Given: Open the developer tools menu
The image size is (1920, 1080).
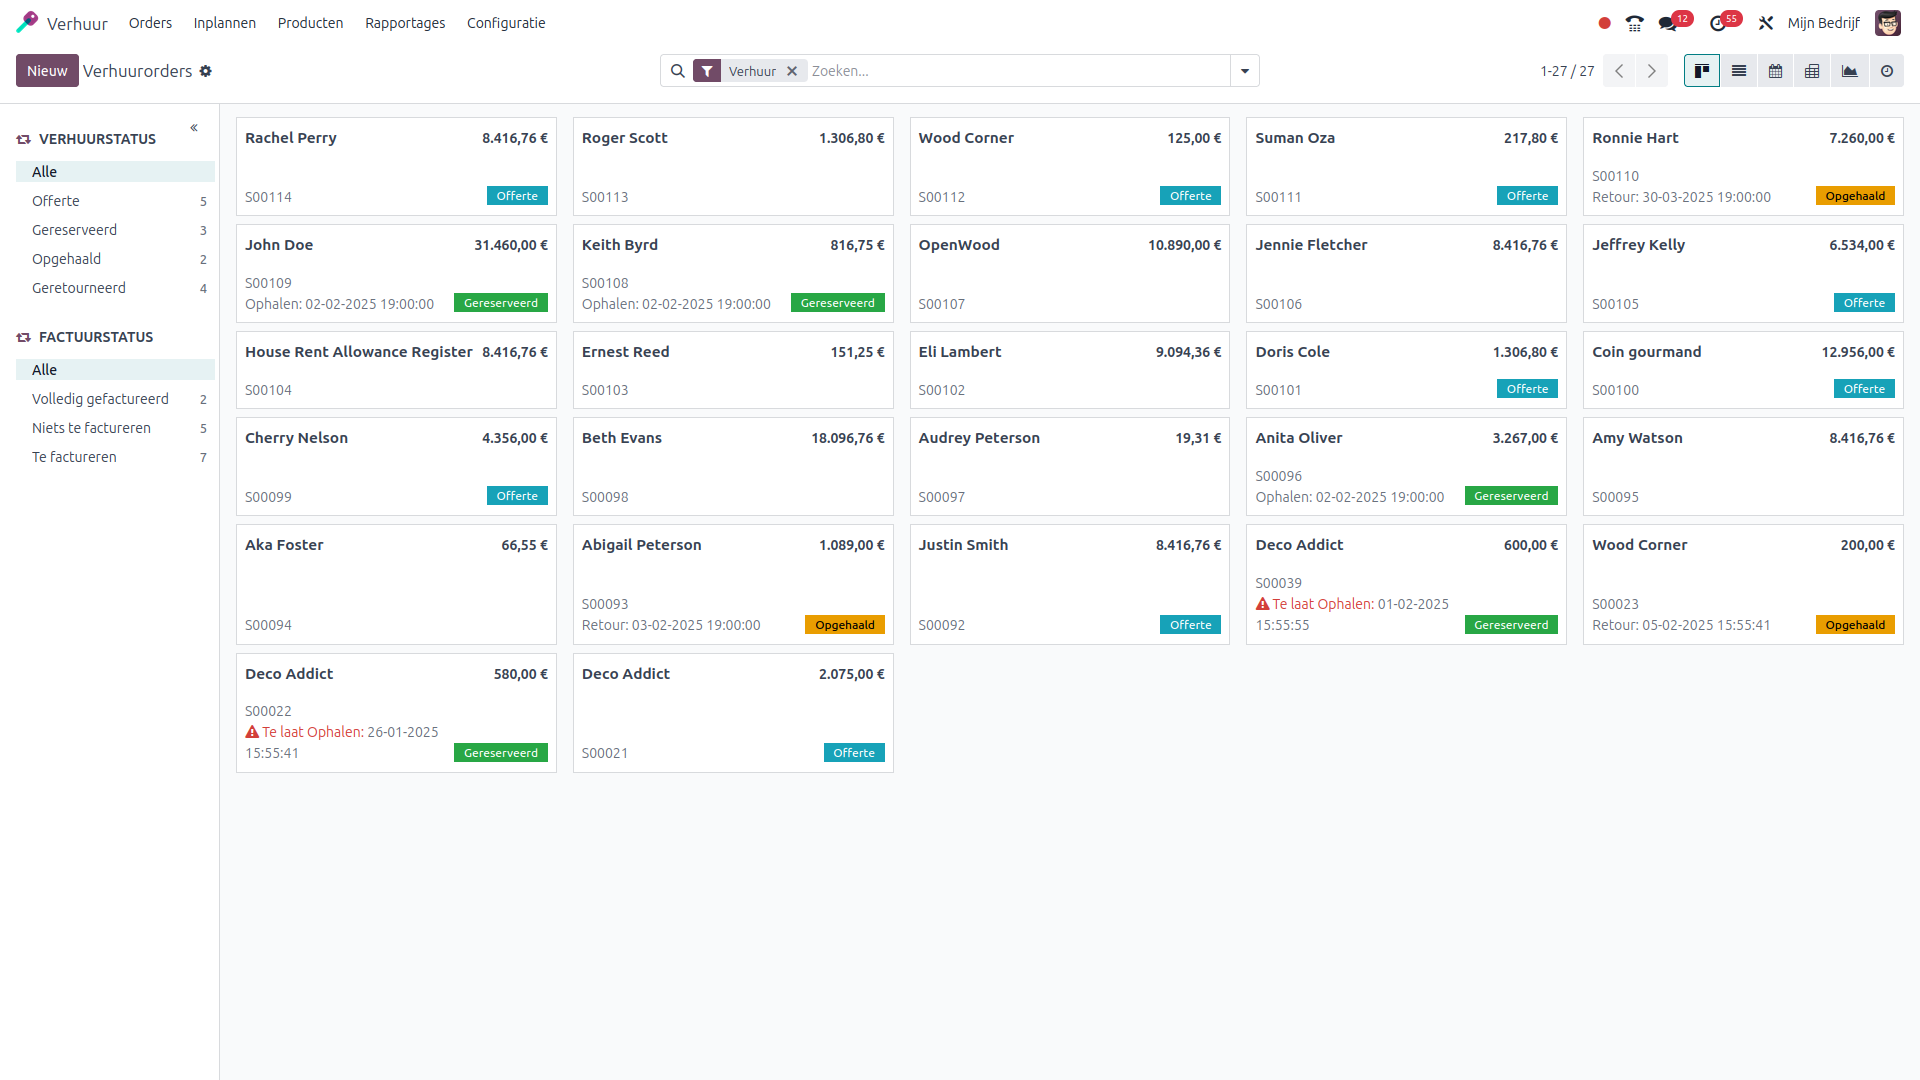Looking at the screenshot, I should (x=1766, y=21).
